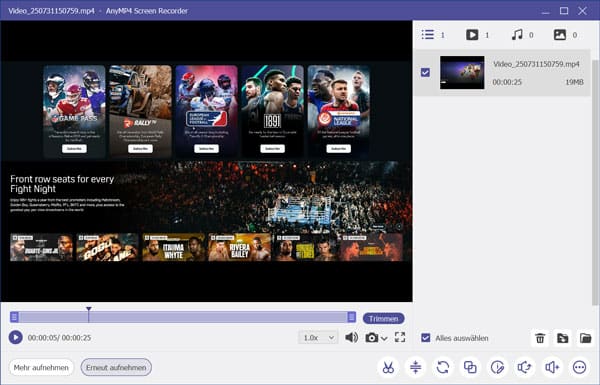Open the video compressor tool
The height and width of the screenshot is (385, 600).
coord(415,367)
